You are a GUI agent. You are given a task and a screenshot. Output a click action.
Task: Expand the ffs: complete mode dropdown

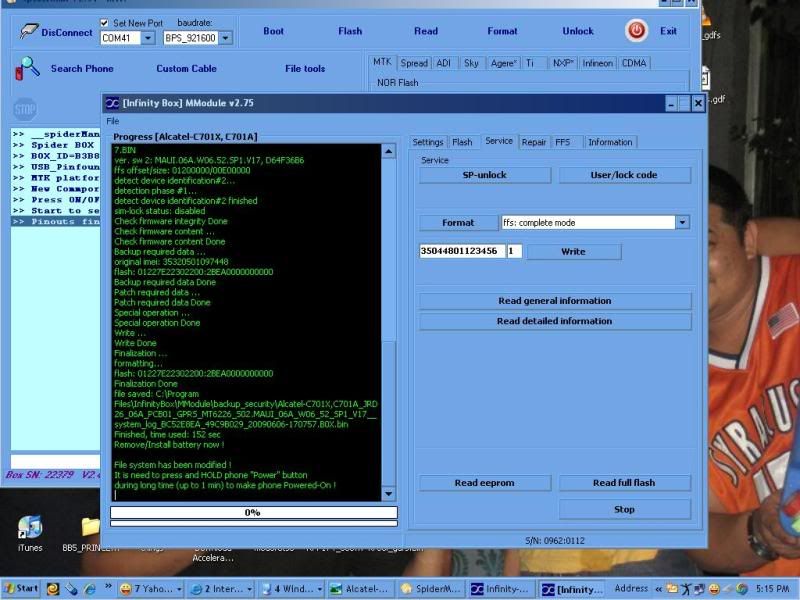click(x=683, y=222)
